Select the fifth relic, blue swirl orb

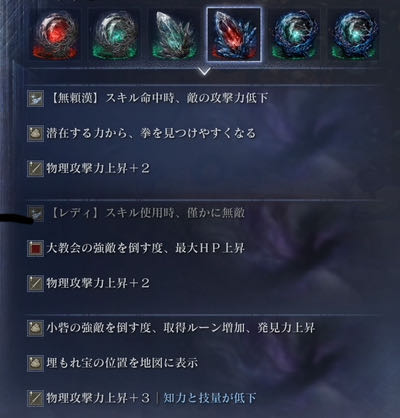click(294, 35)
